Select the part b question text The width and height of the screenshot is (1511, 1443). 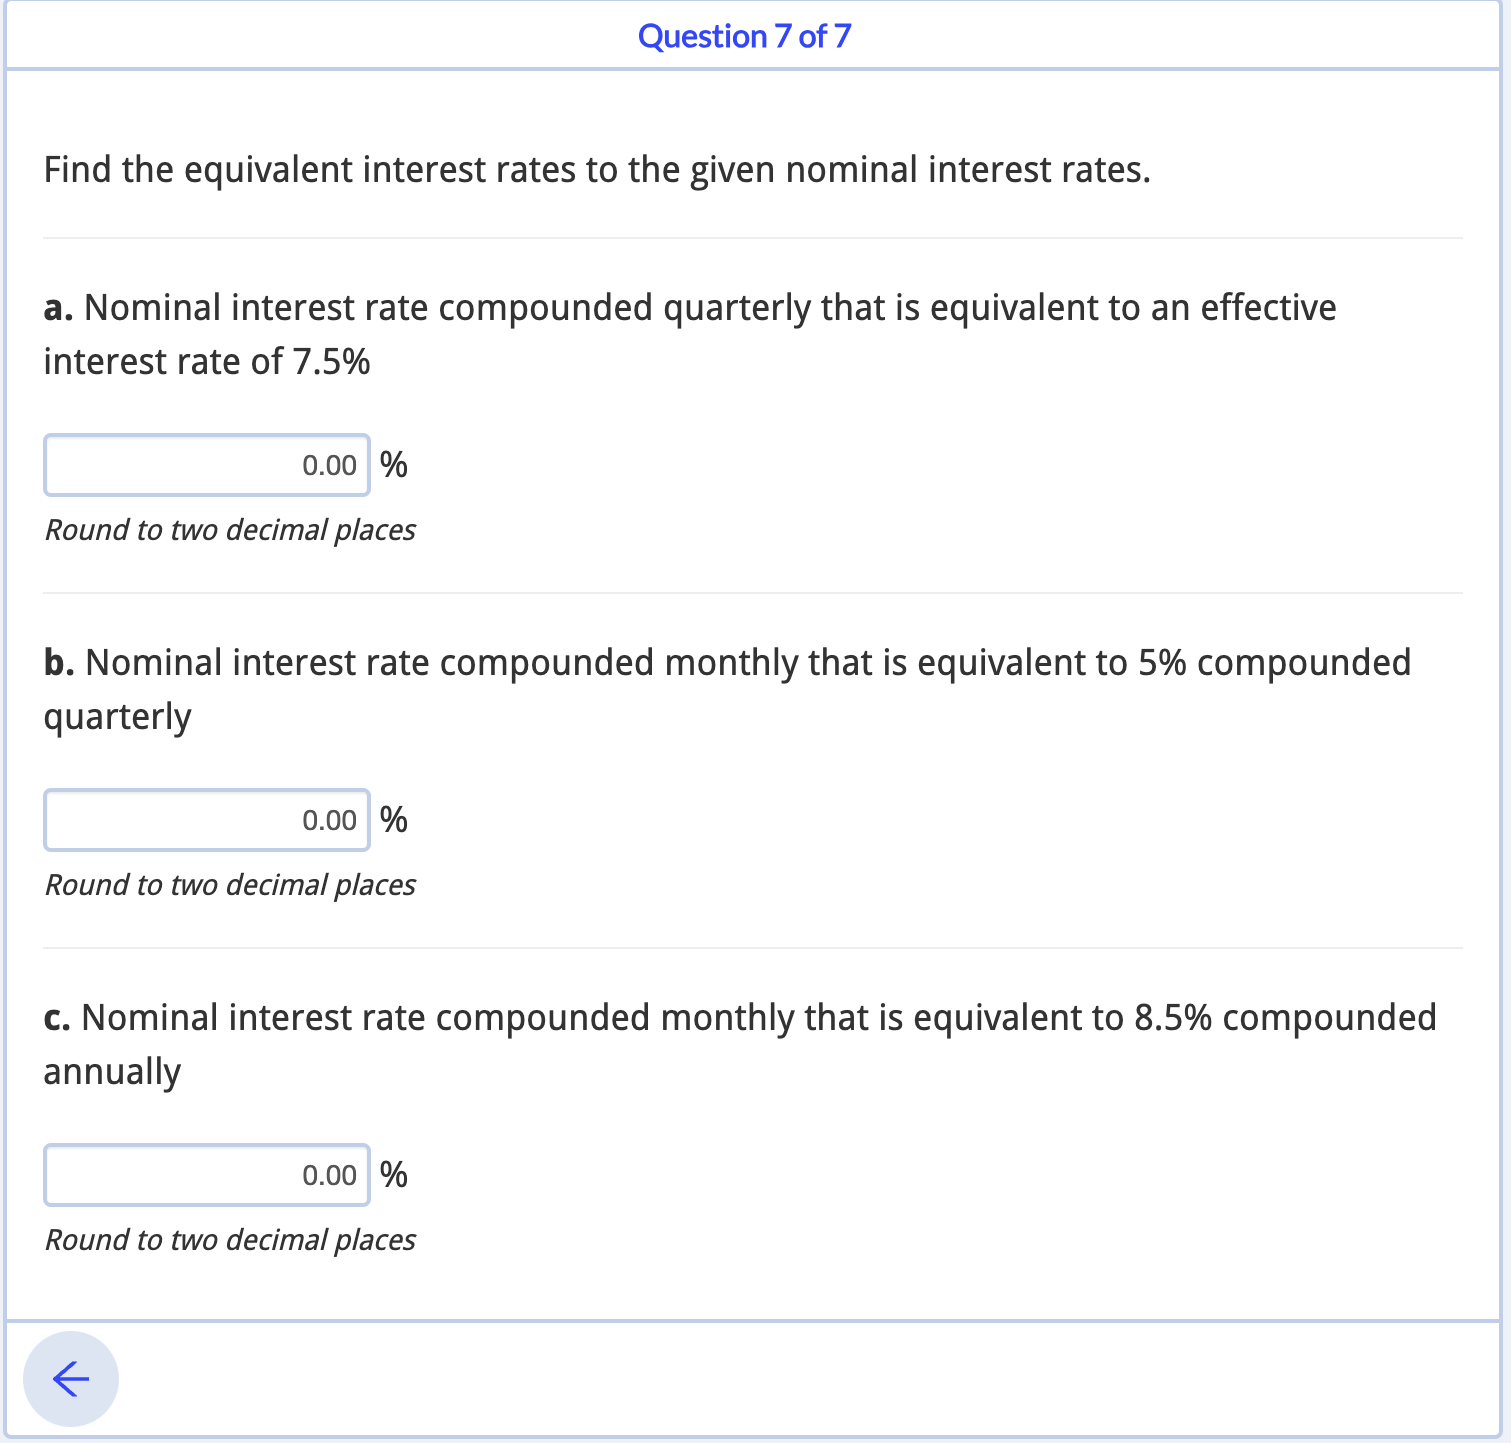click(726, 688)
